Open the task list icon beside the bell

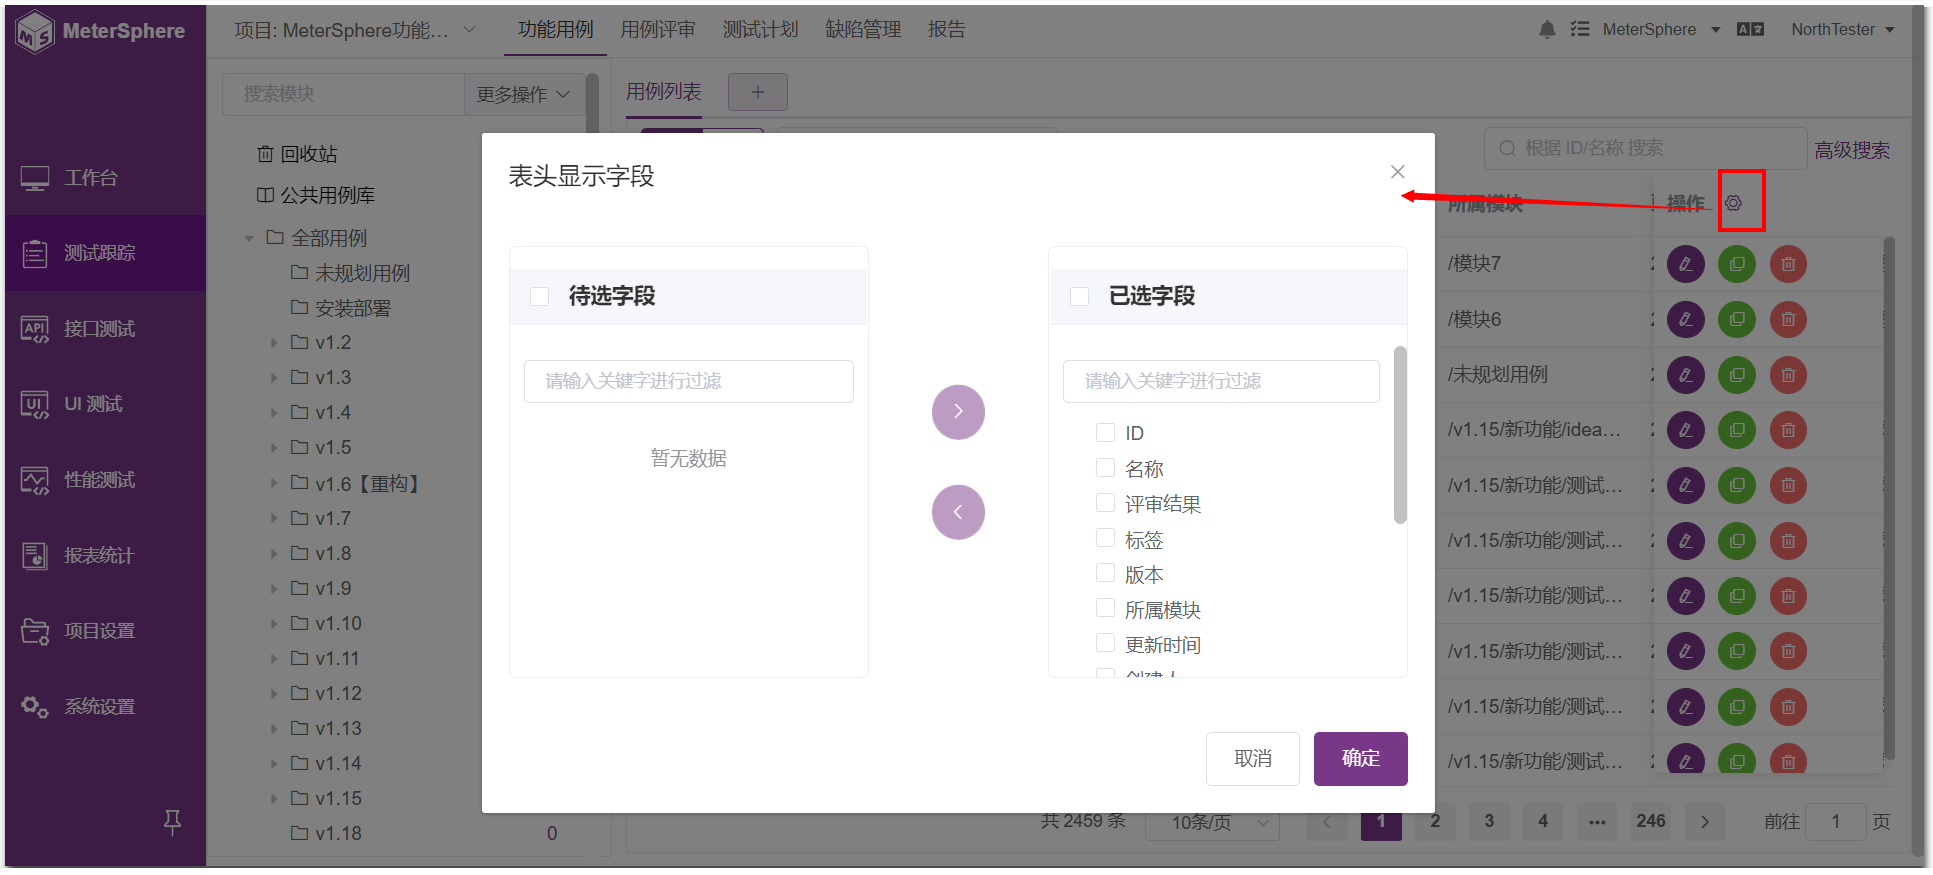pyautogui.click(x=1580, y=29)
